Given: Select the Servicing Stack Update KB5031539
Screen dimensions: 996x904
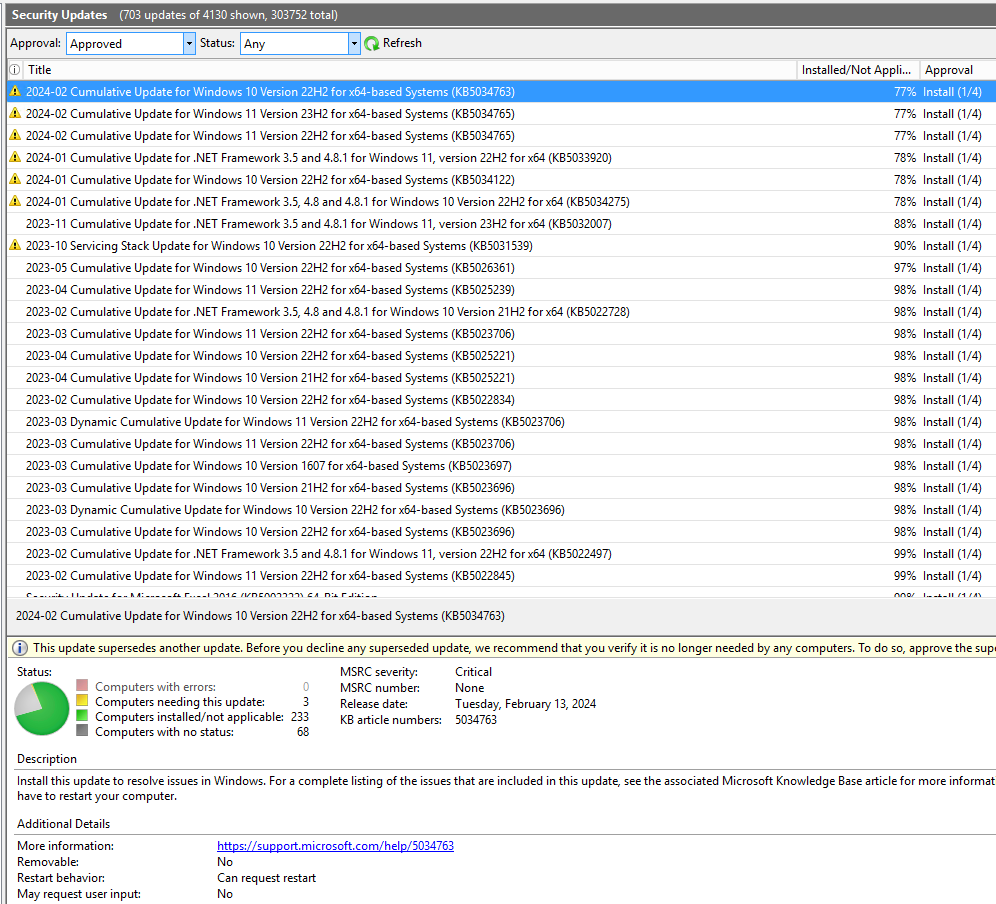Looking at the screenshot, I should (501, 246).
